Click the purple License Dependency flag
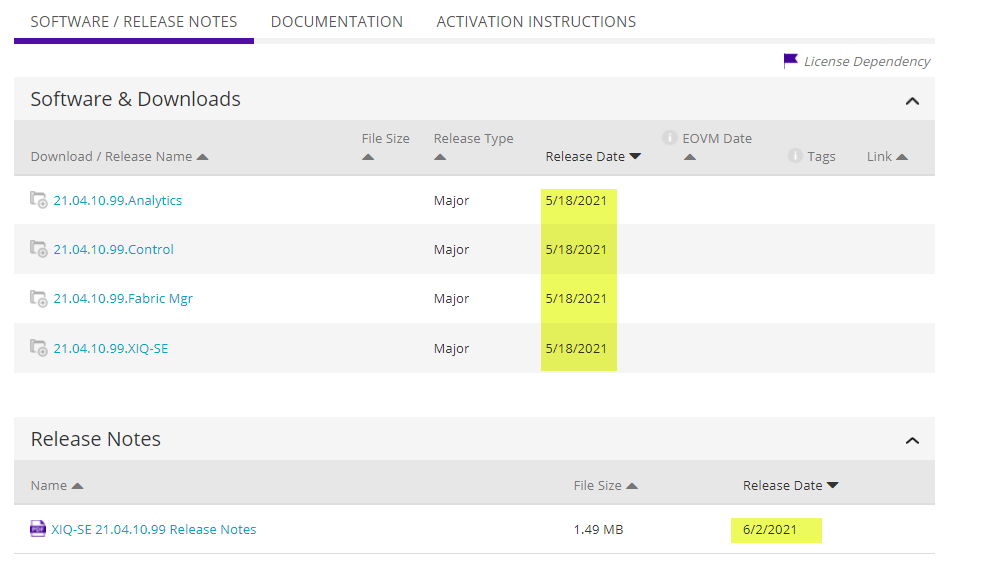The width and height of the screenshot is (984, 588). pos(791,61)
